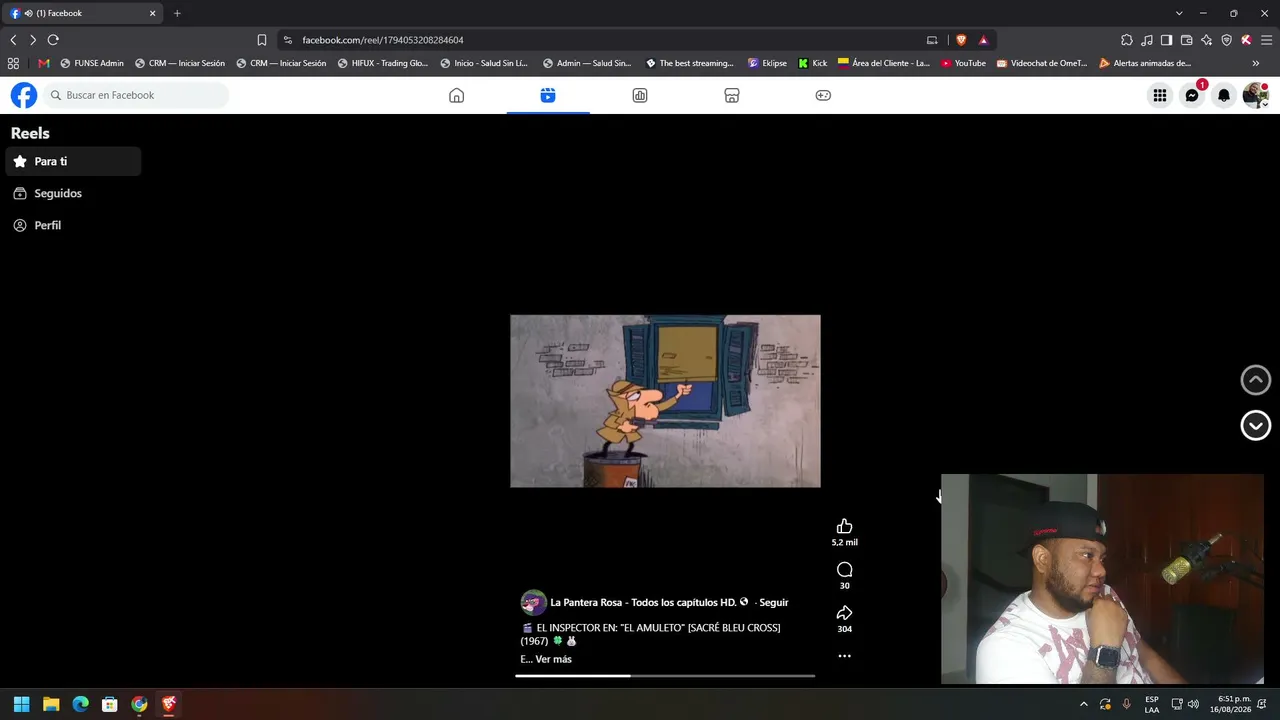Select Para ti in Reels sidebar

click(73, 161)
